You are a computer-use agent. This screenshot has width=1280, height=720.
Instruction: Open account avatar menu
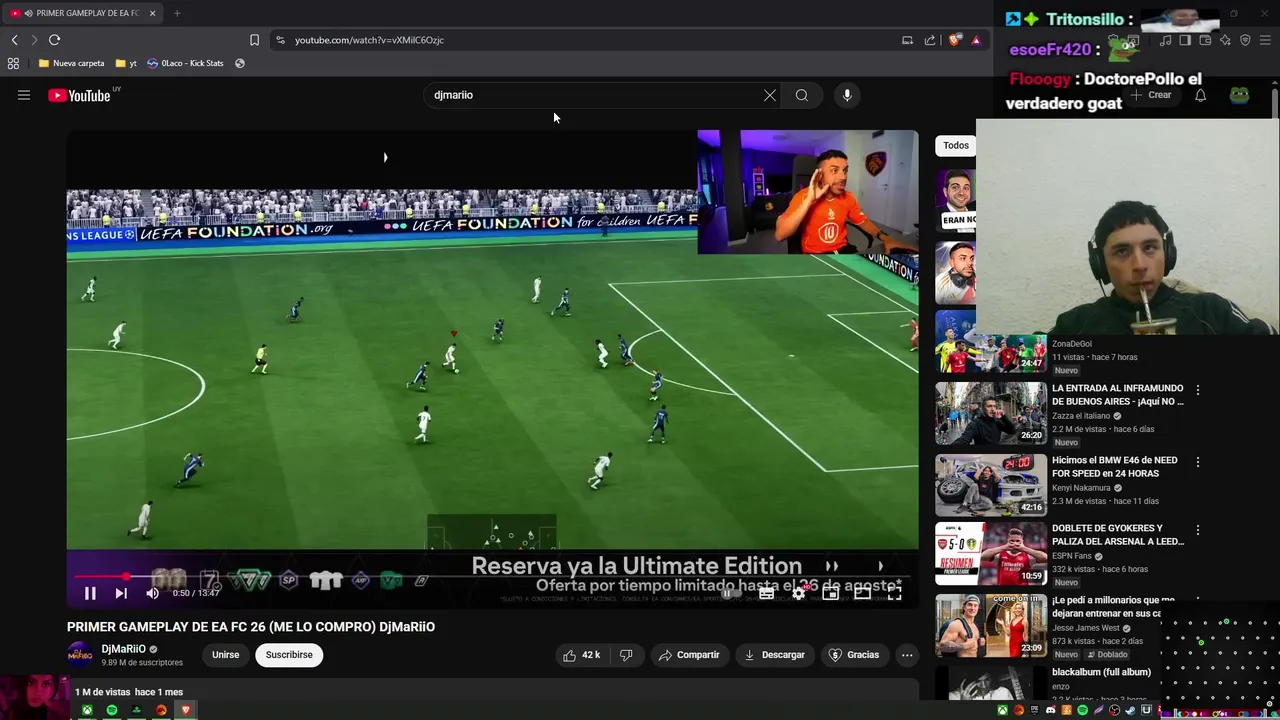point(1240,95)
